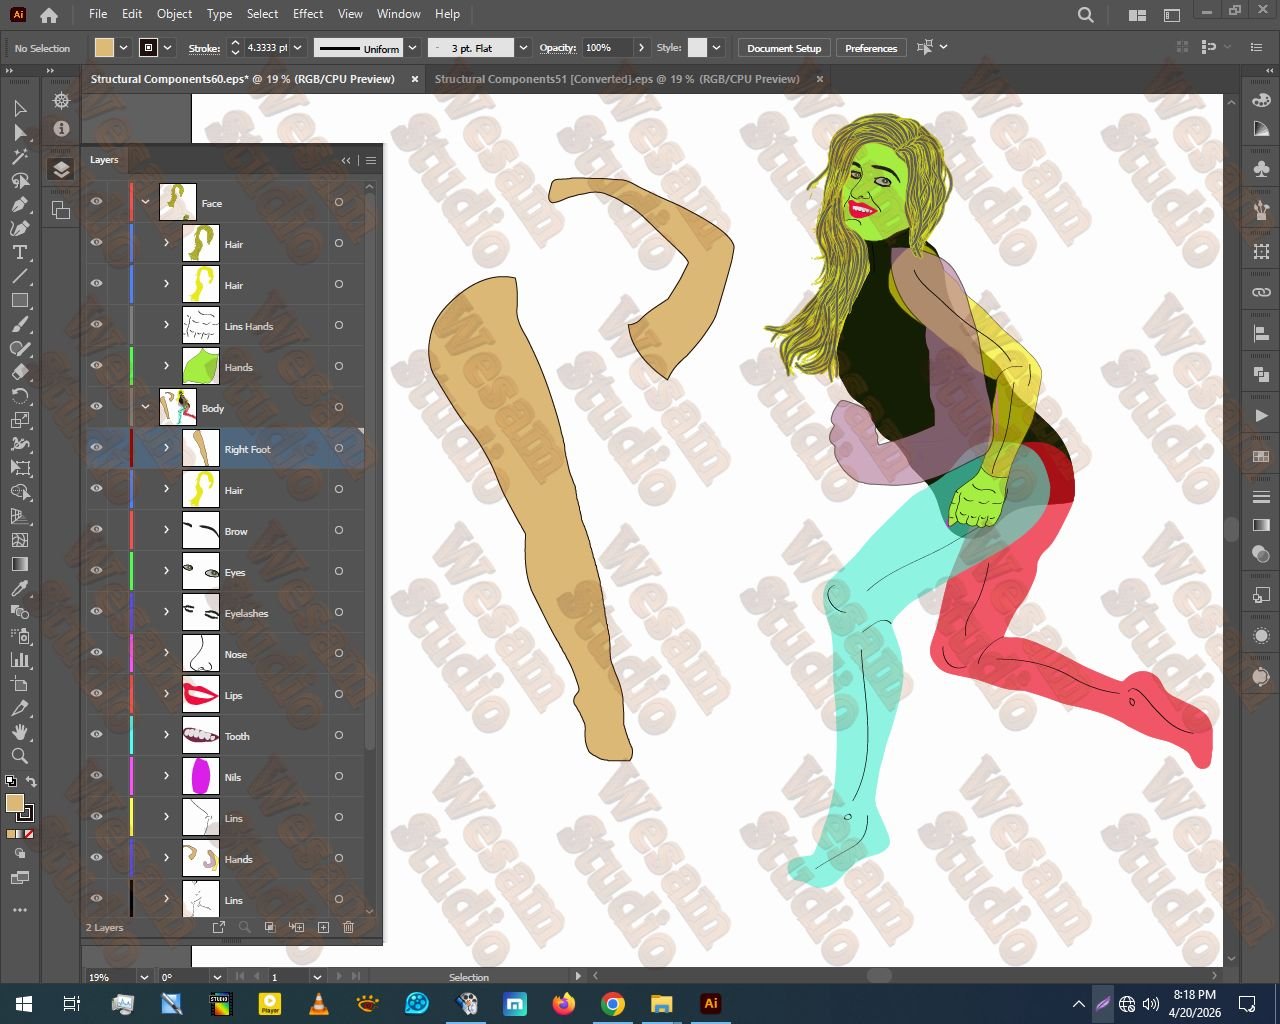Choose the Zoom tool
The image size is (1280, 1024).
click(x=19, y=756)
